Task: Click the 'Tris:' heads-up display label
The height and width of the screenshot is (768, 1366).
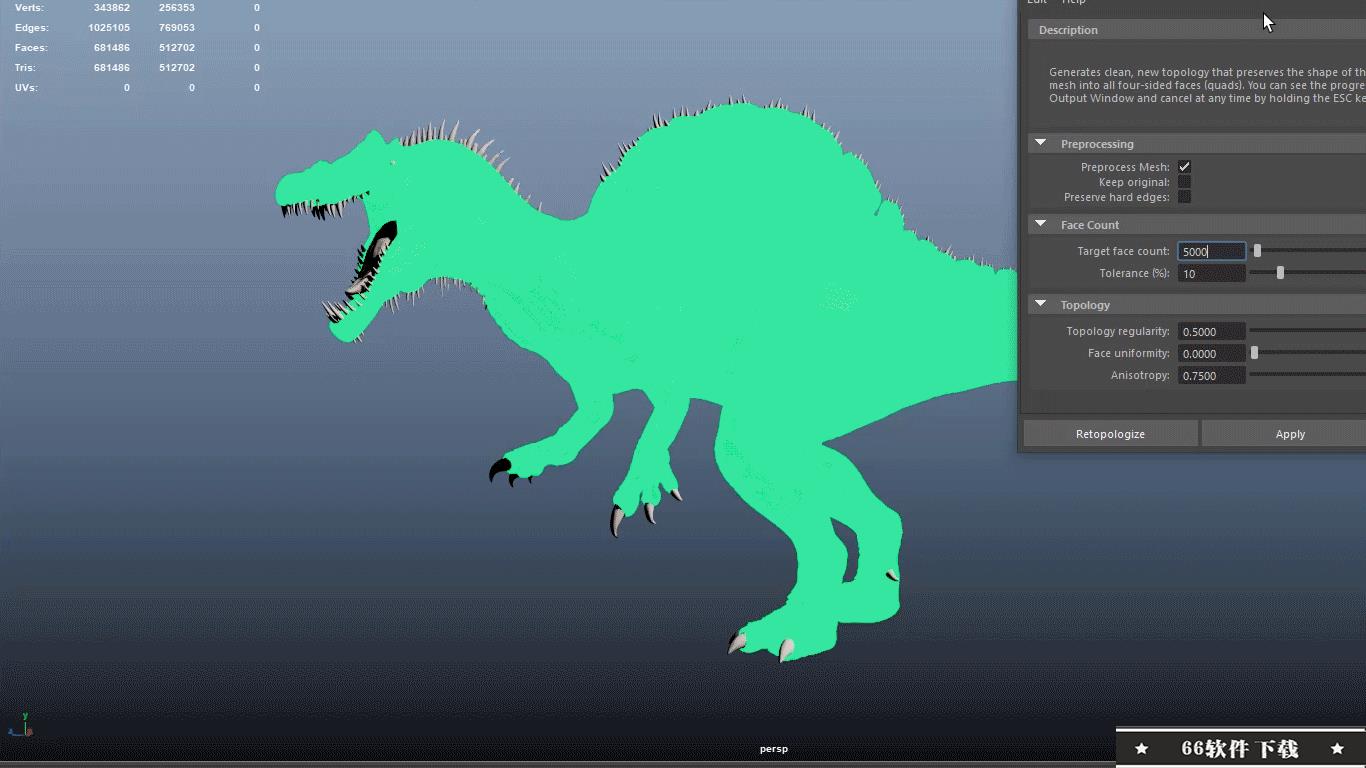Action: (x=25, y=68)
